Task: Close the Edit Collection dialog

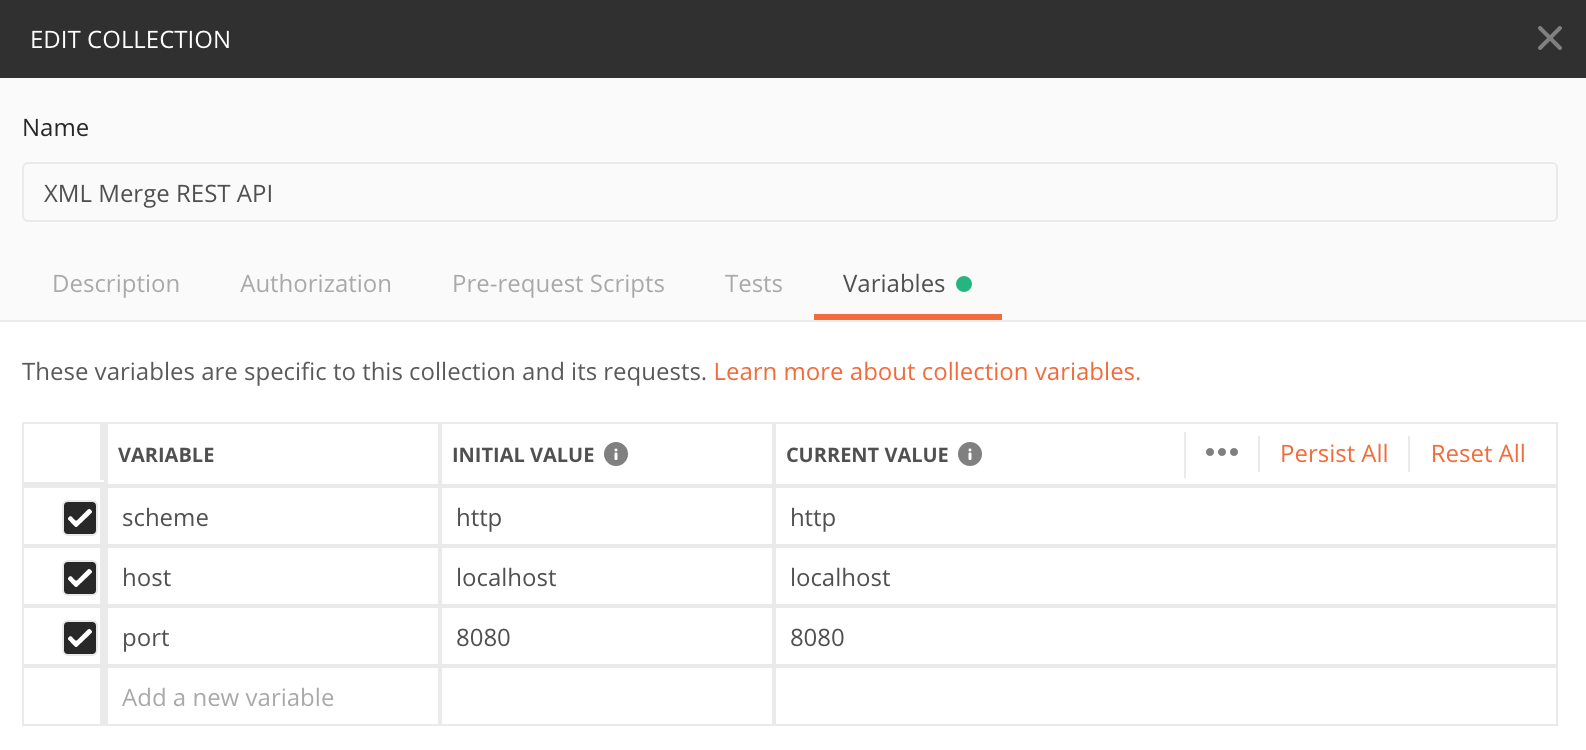Action: [1549, 39]
